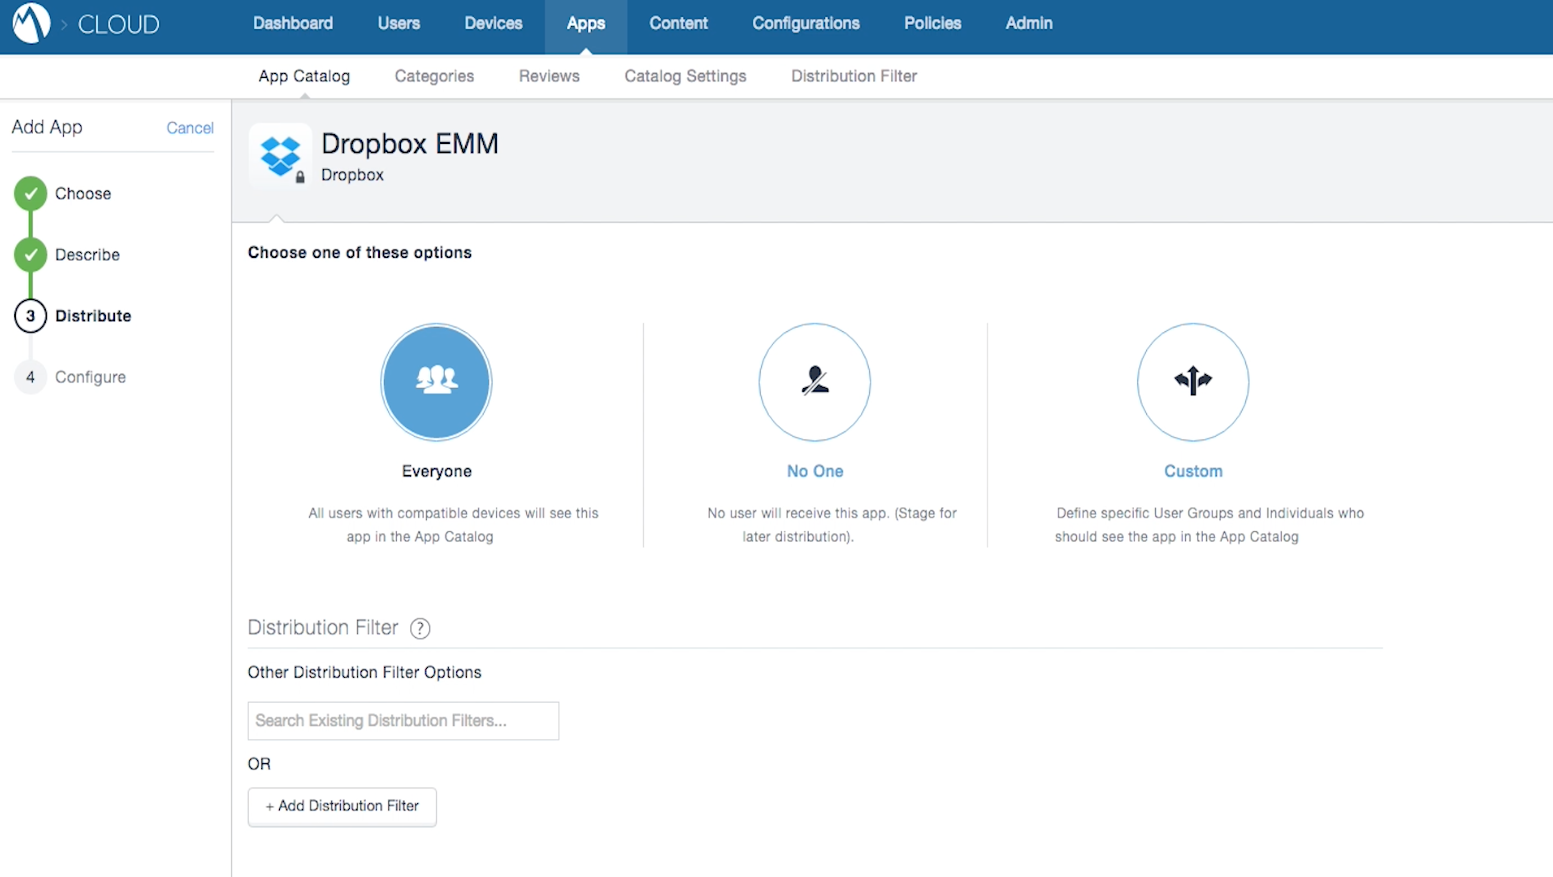Cancel the Add App wizard
The height and width of the screenshot is (877, 1553).
(190, 128)
